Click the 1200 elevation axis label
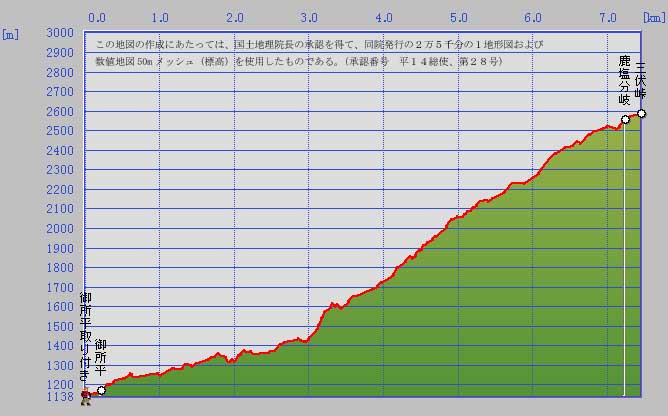This screenshot has height=416, width=668. 60,384
